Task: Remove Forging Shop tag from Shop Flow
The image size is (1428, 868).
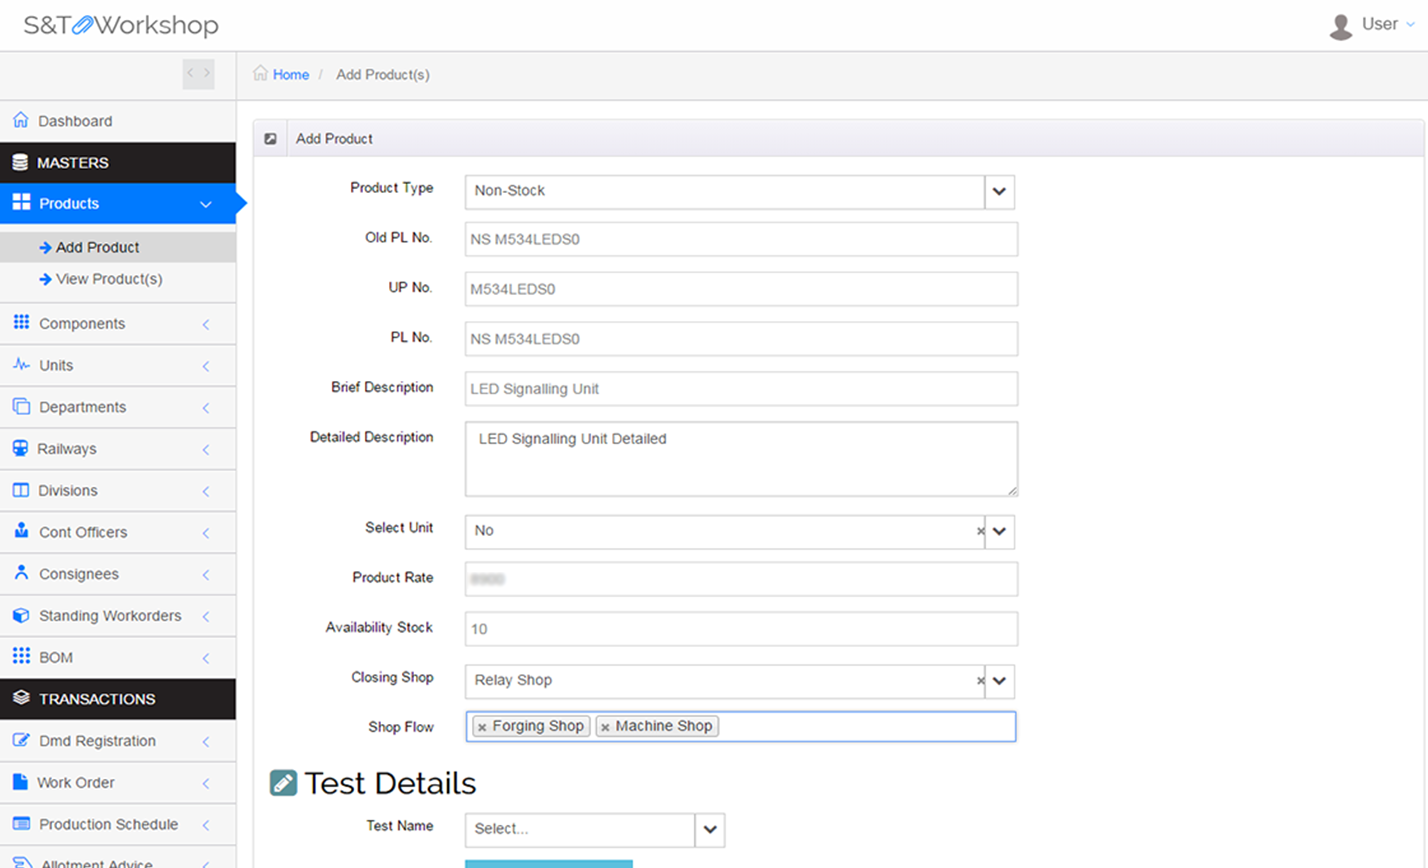Action: (482, 727)
